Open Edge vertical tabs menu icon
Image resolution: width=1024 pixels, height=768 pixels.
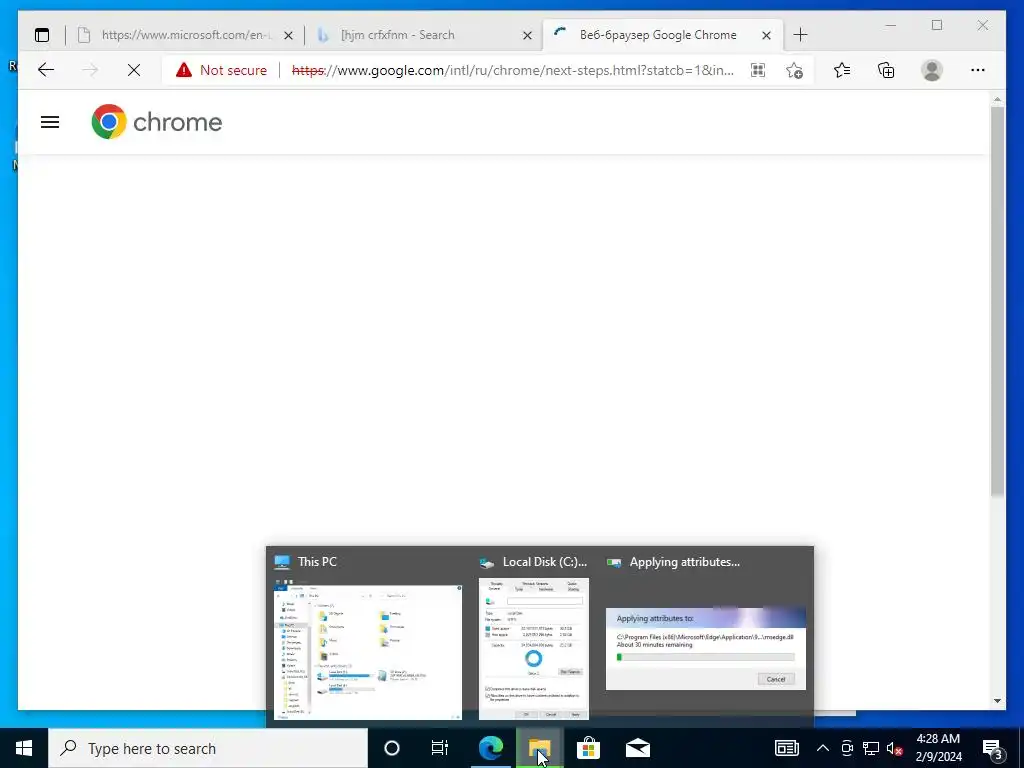(x=42, y=35)
